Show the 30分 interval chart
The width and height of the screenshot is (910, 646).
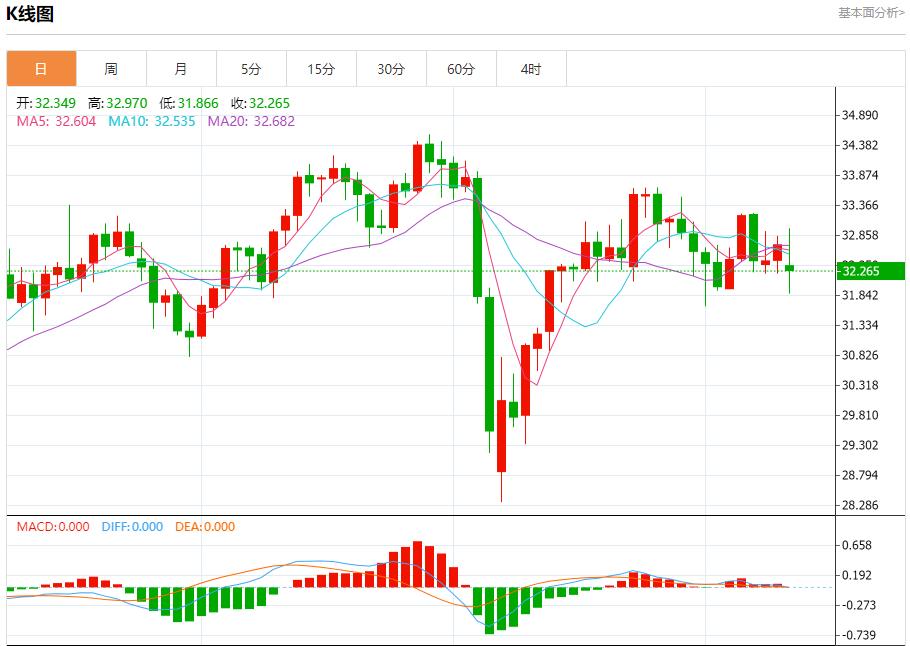[391, 69]
